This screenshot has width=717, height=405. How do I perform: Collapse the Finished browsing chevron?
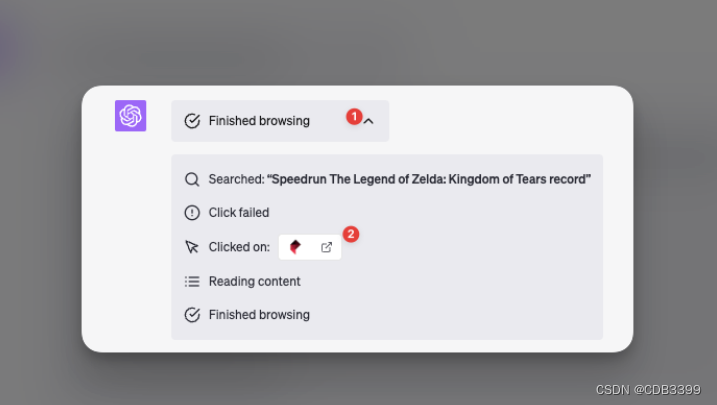pyautogui.click(x=369, y=121)
